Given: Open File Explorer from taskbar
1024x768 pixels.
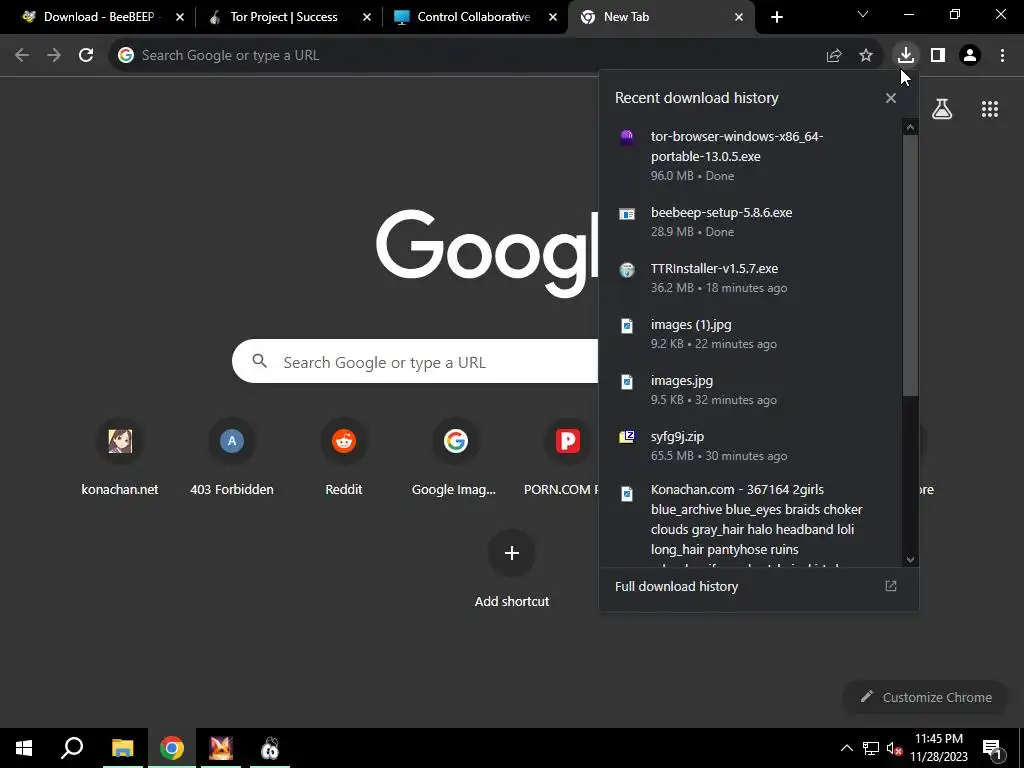Looking at the screenshot, I should coord(122,748).
